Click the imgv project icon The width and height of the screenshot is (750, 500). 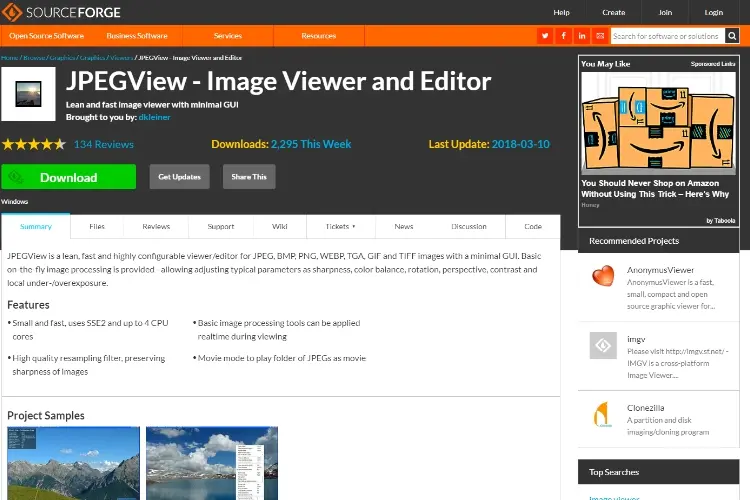tap(603, 345)
